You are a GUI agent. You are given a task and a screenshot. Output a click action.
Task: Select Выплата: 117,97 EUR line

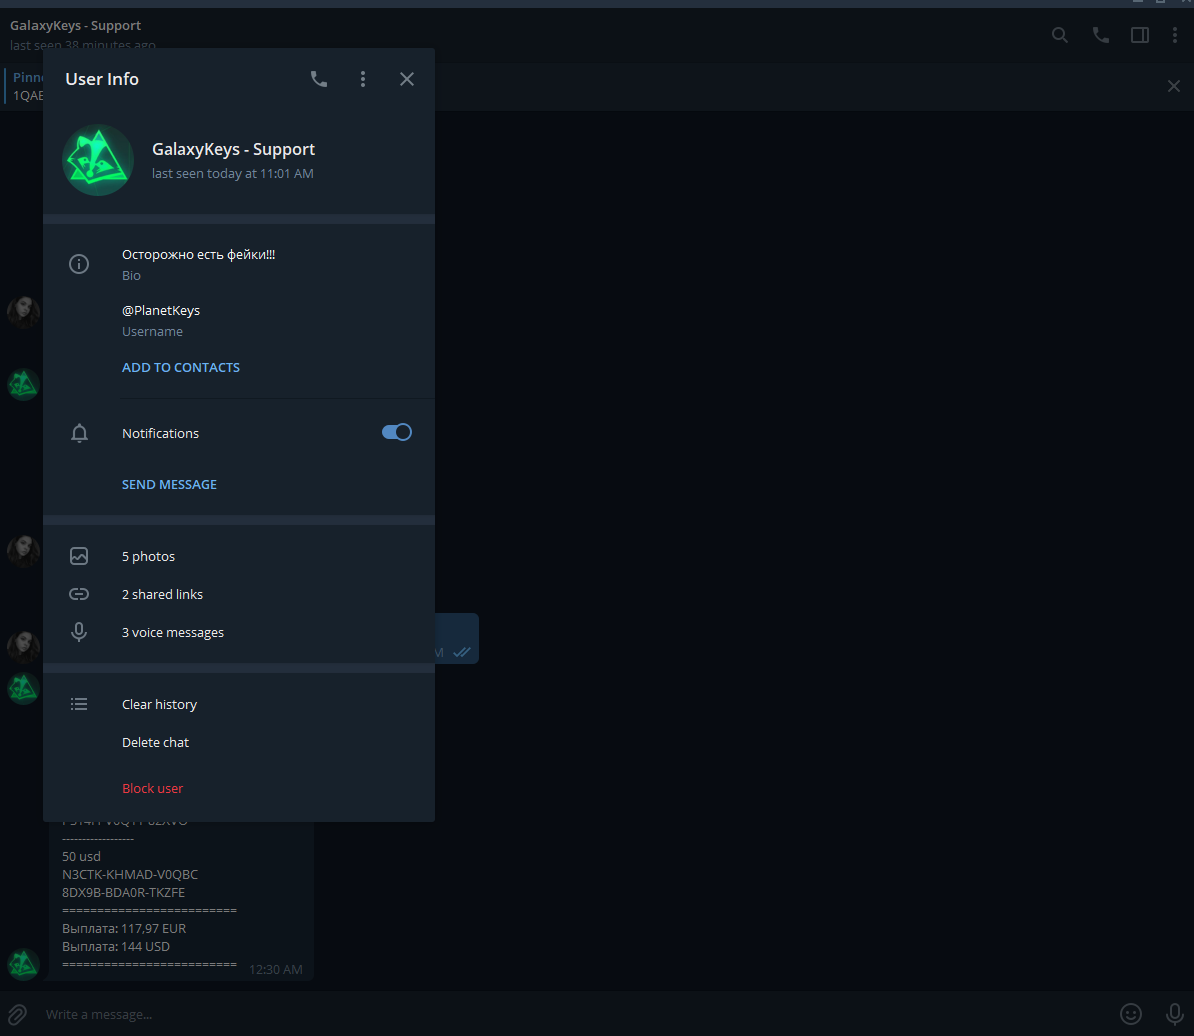pos(124,929)
